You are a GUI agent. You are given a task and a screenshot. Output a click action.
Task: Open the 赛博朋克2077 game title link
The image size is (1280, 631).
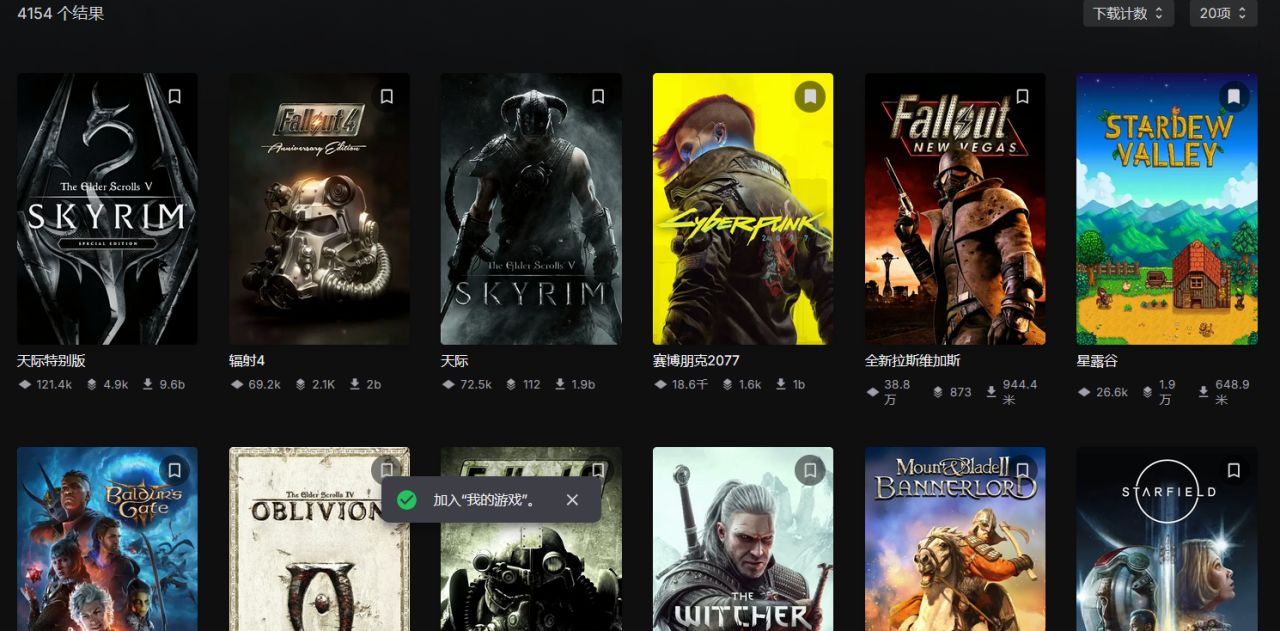tap(696, 361)
